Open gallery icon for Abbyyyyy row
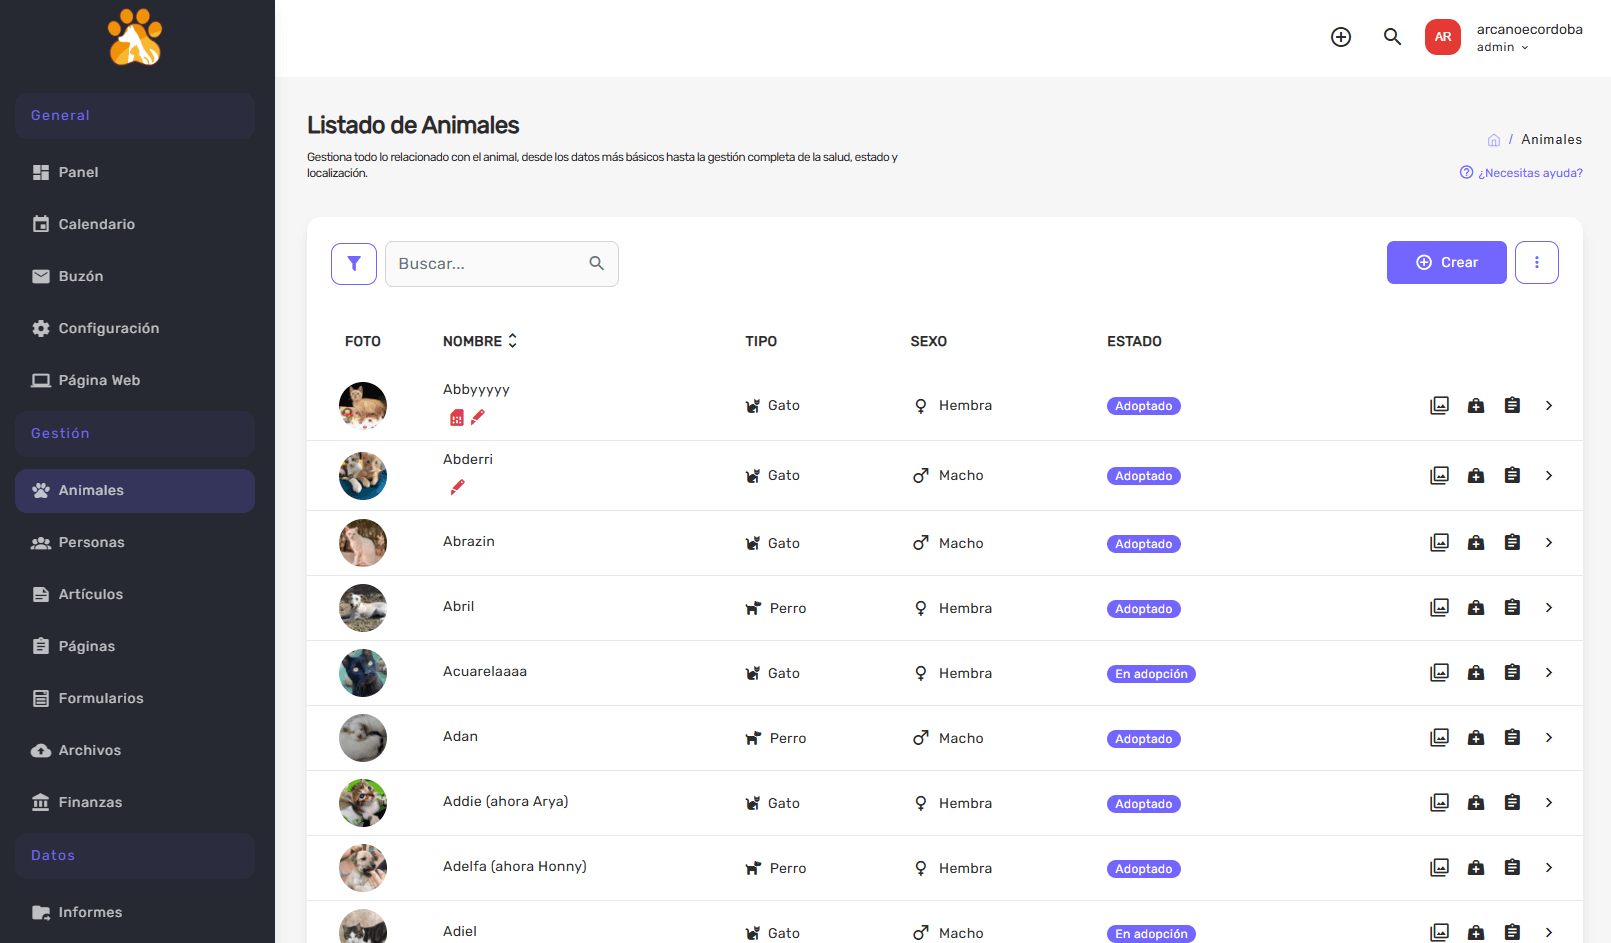The width and height of the screenshot is (1611, 943). (1439, 406)
